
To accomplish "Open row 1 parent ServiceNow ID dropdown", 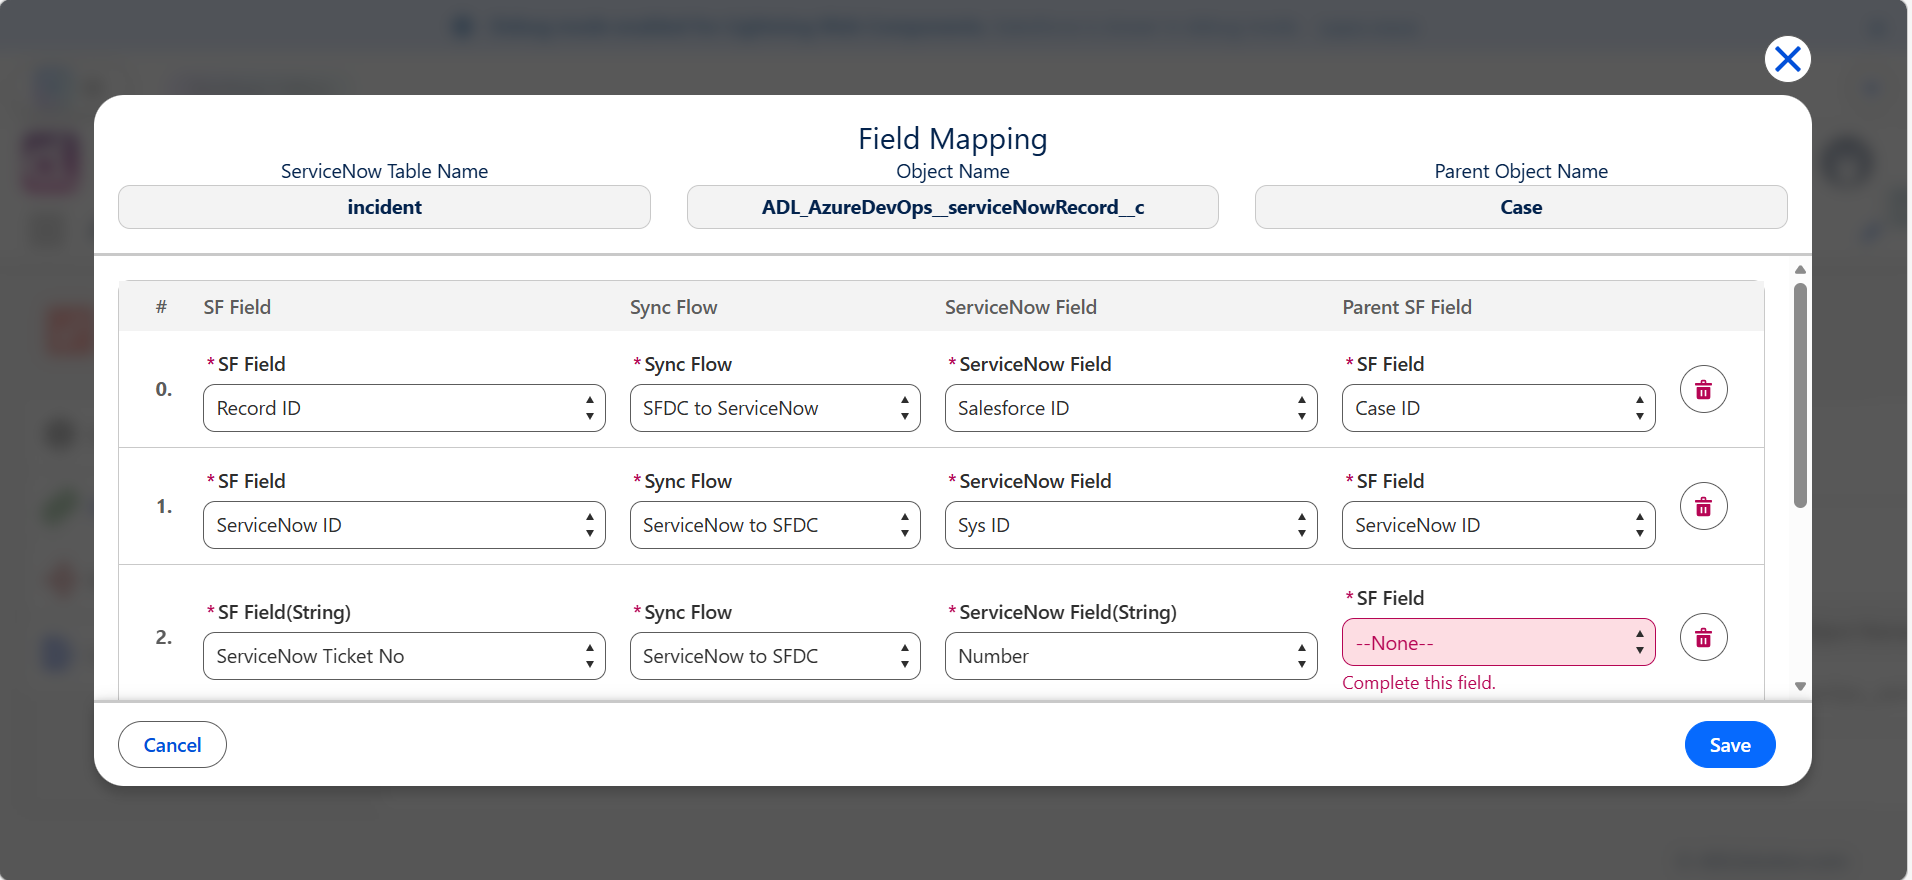I will pos(1498,525).
